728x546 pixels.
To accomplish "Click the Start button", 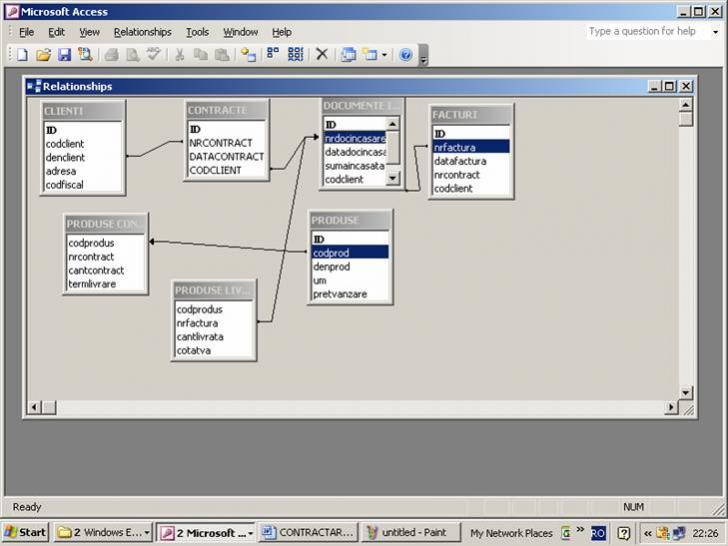I will pyautogui.click(x=25, y=533).
